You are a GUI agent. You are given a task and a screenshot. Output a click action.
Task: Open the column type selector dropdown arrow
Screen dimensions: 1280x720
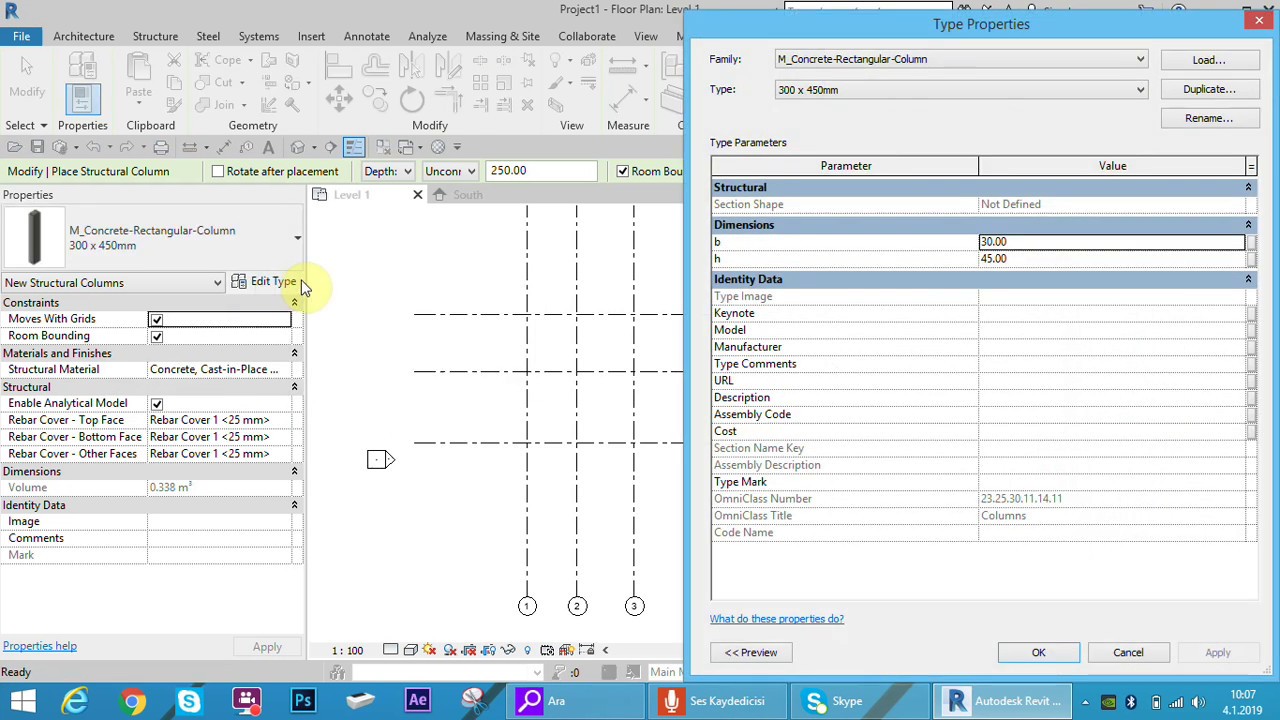click(297, 238)
